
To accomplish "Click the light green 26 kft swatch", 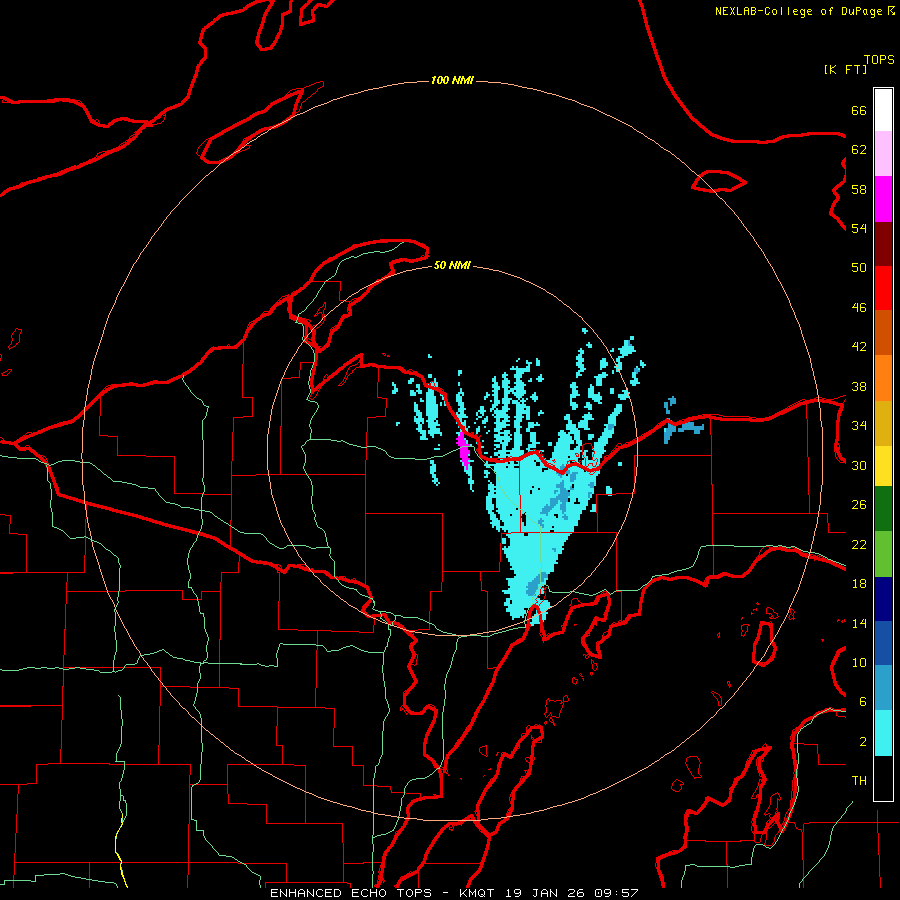I will (x=883, y=554).
